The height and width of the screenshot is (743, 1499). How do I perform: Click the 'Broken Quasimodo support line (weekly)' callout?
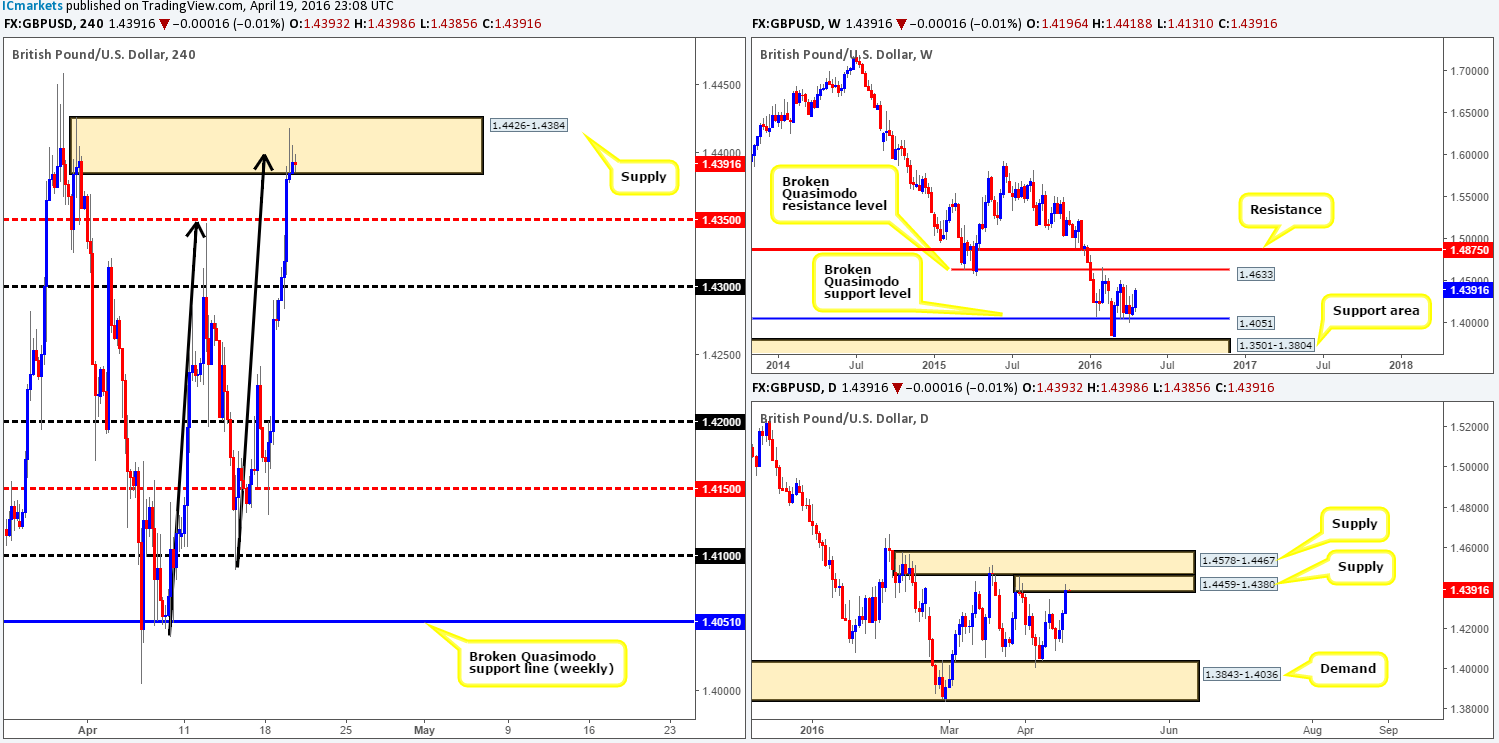[x=542, y=664]
